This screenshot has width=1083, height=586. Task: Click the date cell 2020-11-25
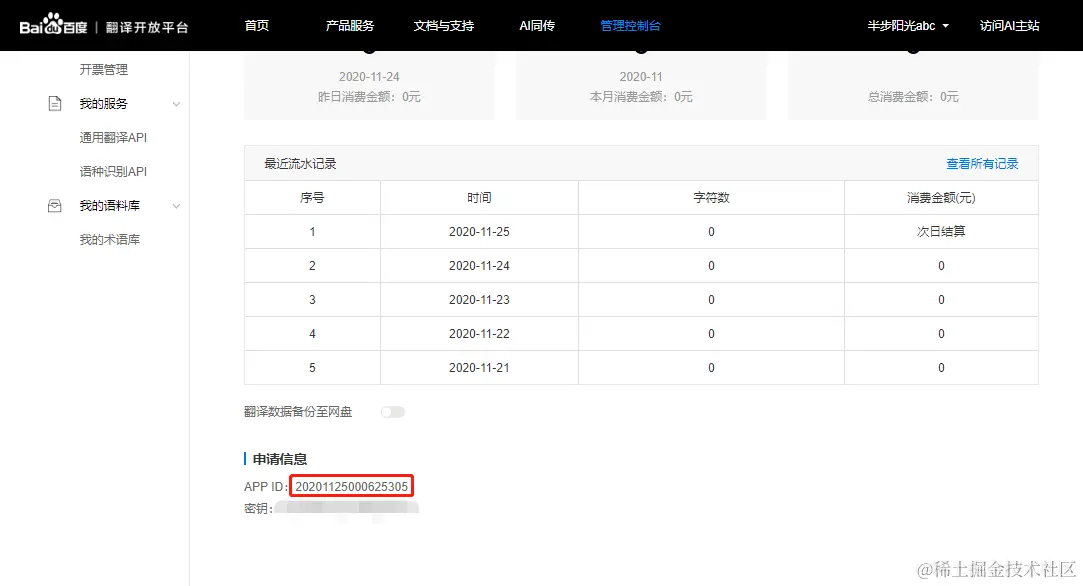pos(479,231)
